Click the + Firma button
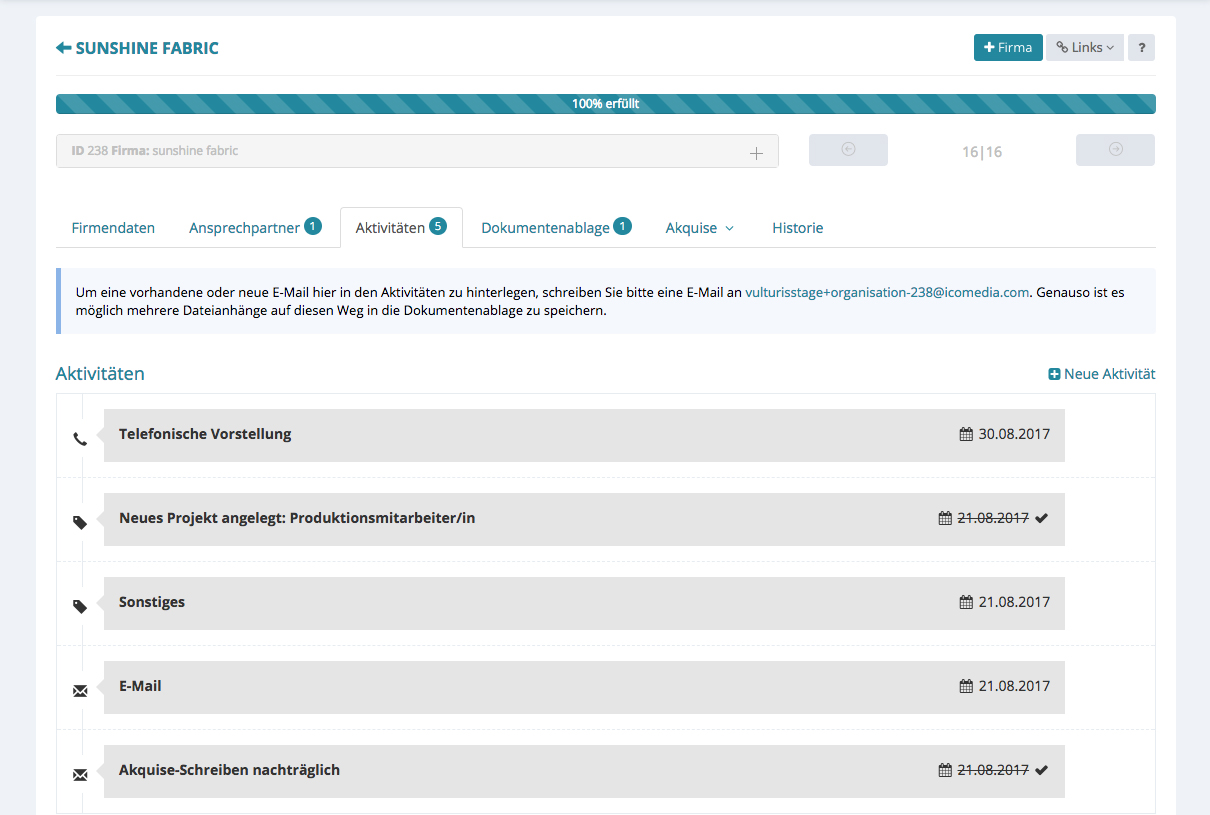1210x815 pixels. point(1007,48)
